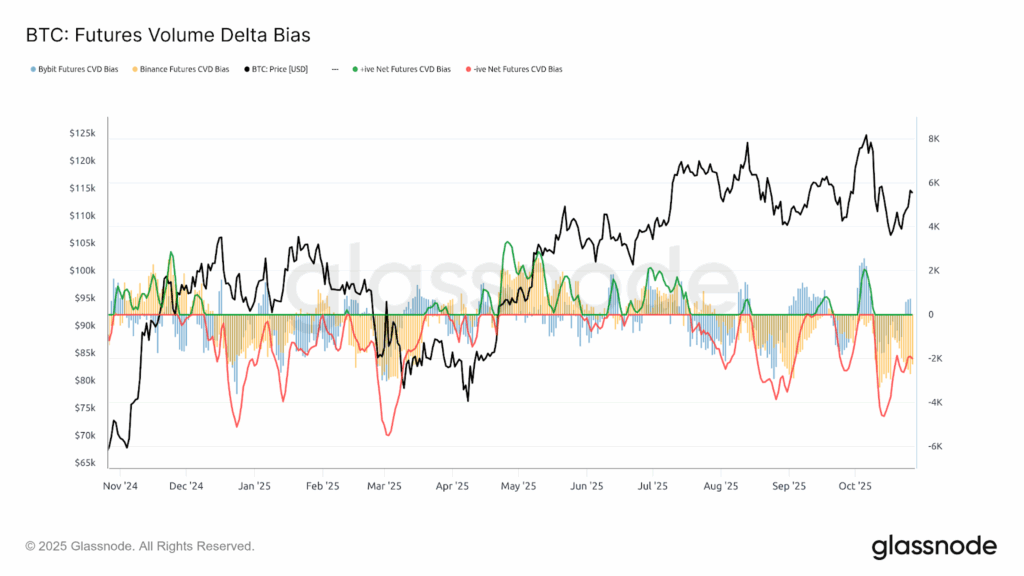Click the blue Bybit Futures CVD Bias legend dot
The height and width of the screenshot is (576, 1024).
pos(33,70)
